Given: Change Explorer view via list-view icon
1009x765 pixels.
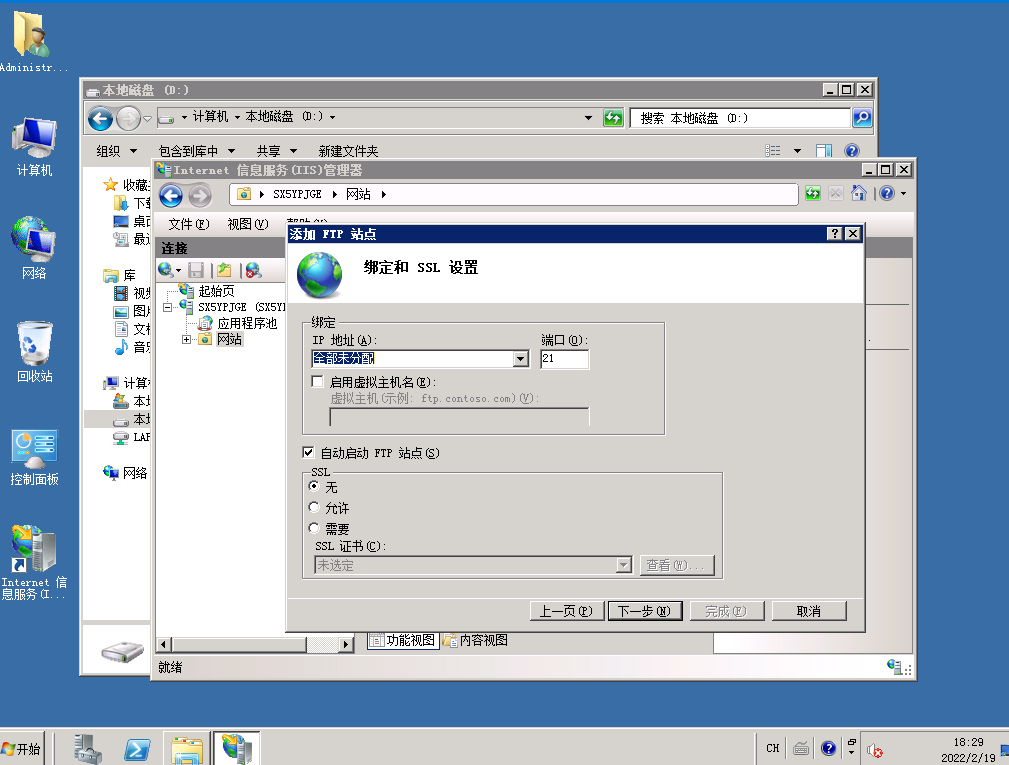Looking at the screenshot, I should (x=773, y=151).
